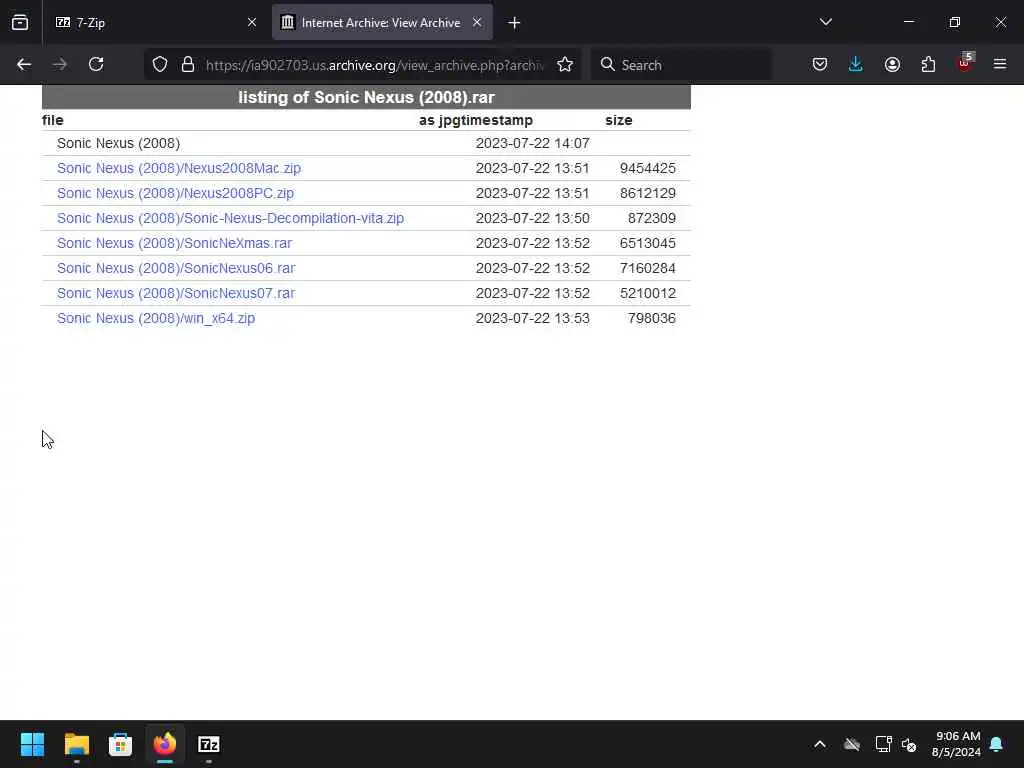The image size is (1024, 768).
Task: Open the notifications bell
Action: tap(997, 744)
